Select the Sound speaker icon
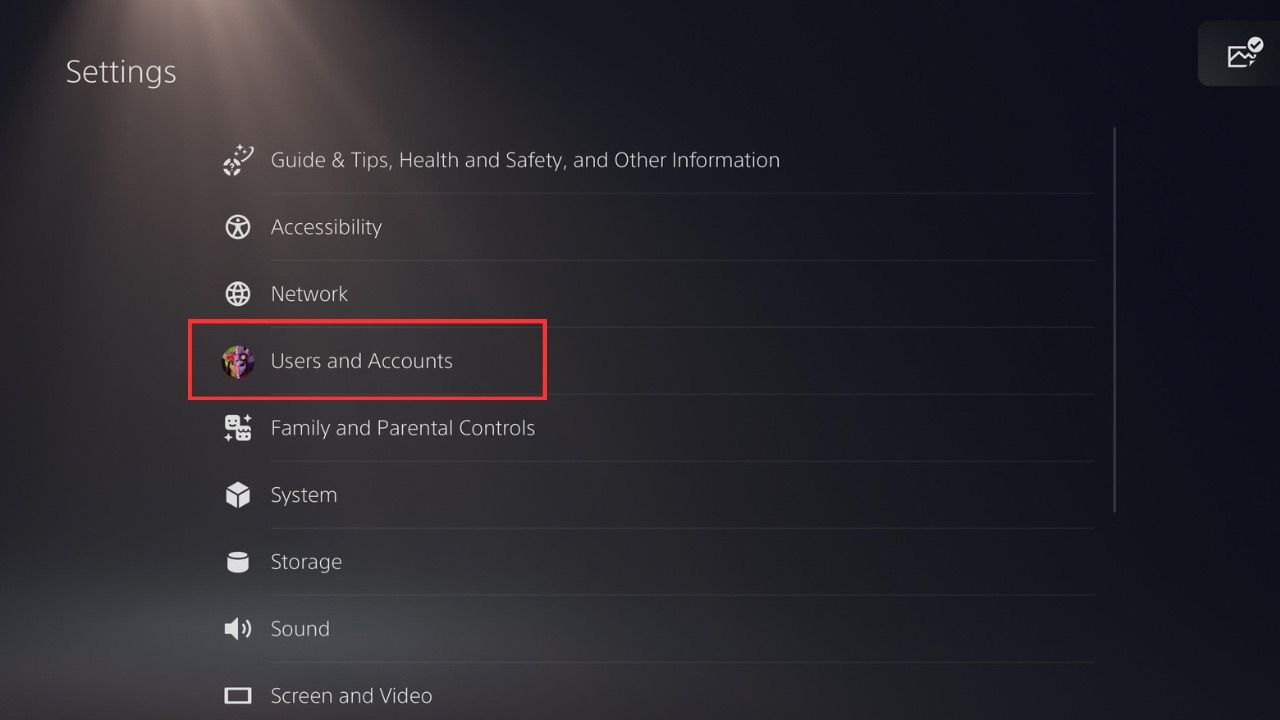 coord(237,628)
